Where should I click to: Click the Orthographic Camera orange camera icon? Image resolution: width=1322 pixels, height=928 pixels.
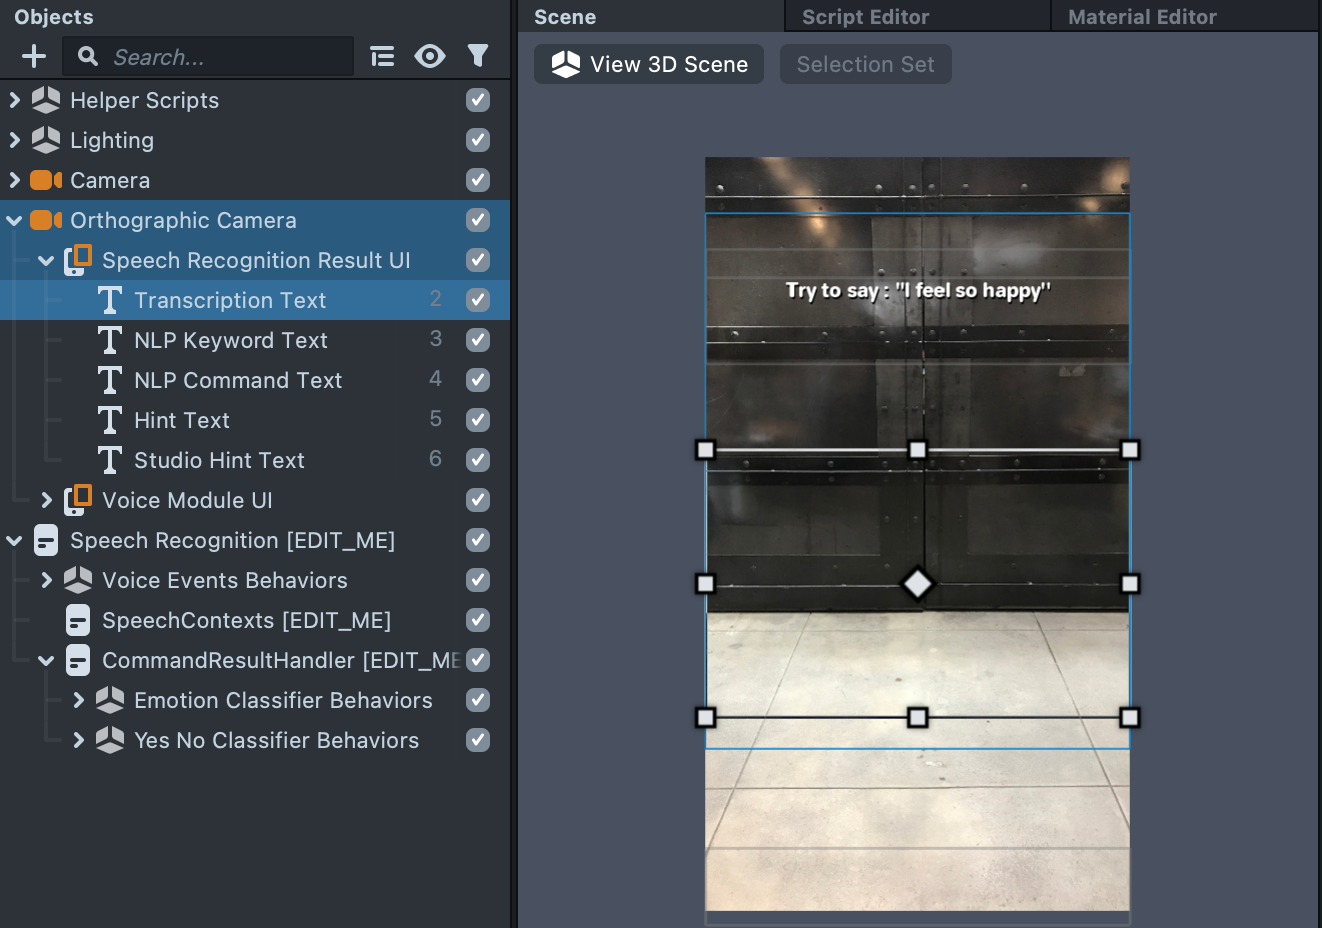(46, 220)
